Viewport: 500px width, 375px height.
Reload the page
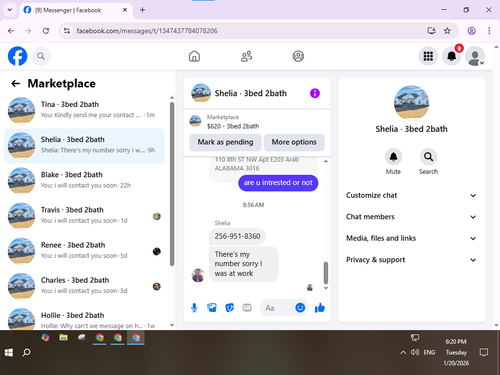click(x=46, y=31)
